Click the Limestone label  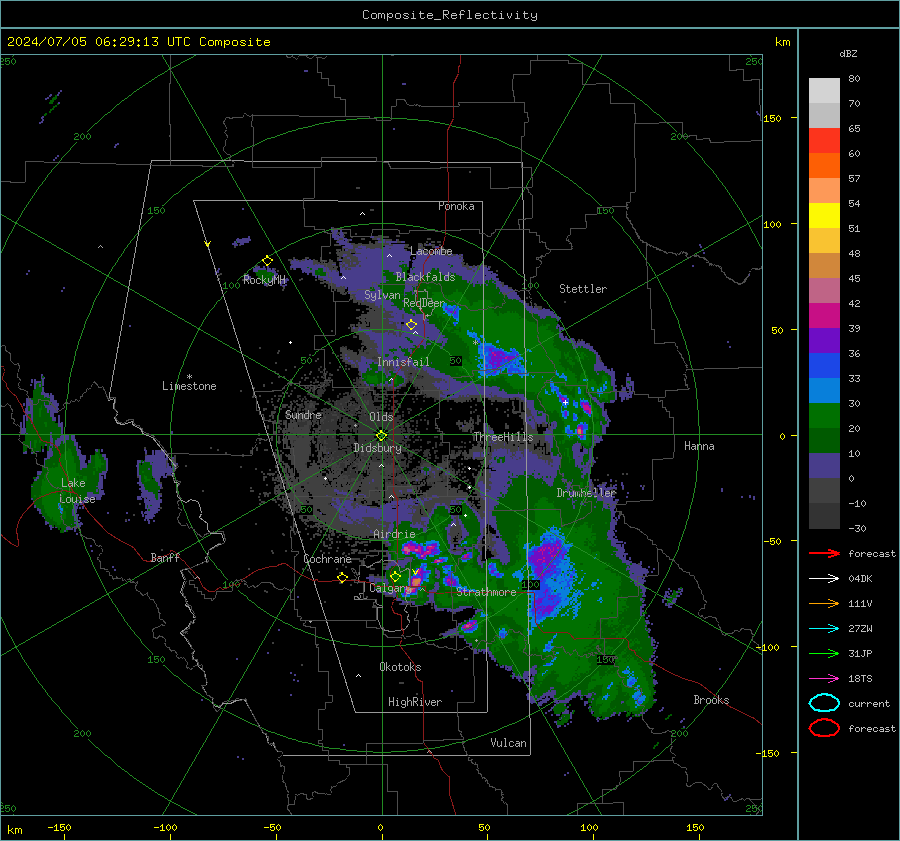(189, 386)
